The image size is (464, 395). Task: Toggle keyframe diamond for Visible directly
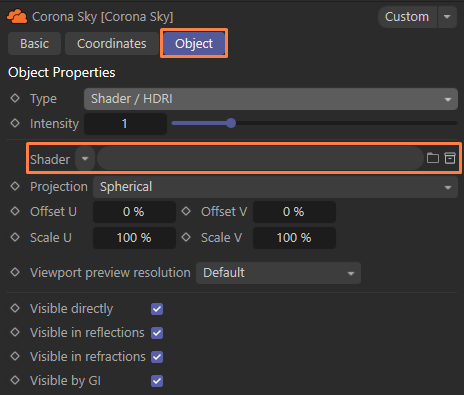click(15, 308)
